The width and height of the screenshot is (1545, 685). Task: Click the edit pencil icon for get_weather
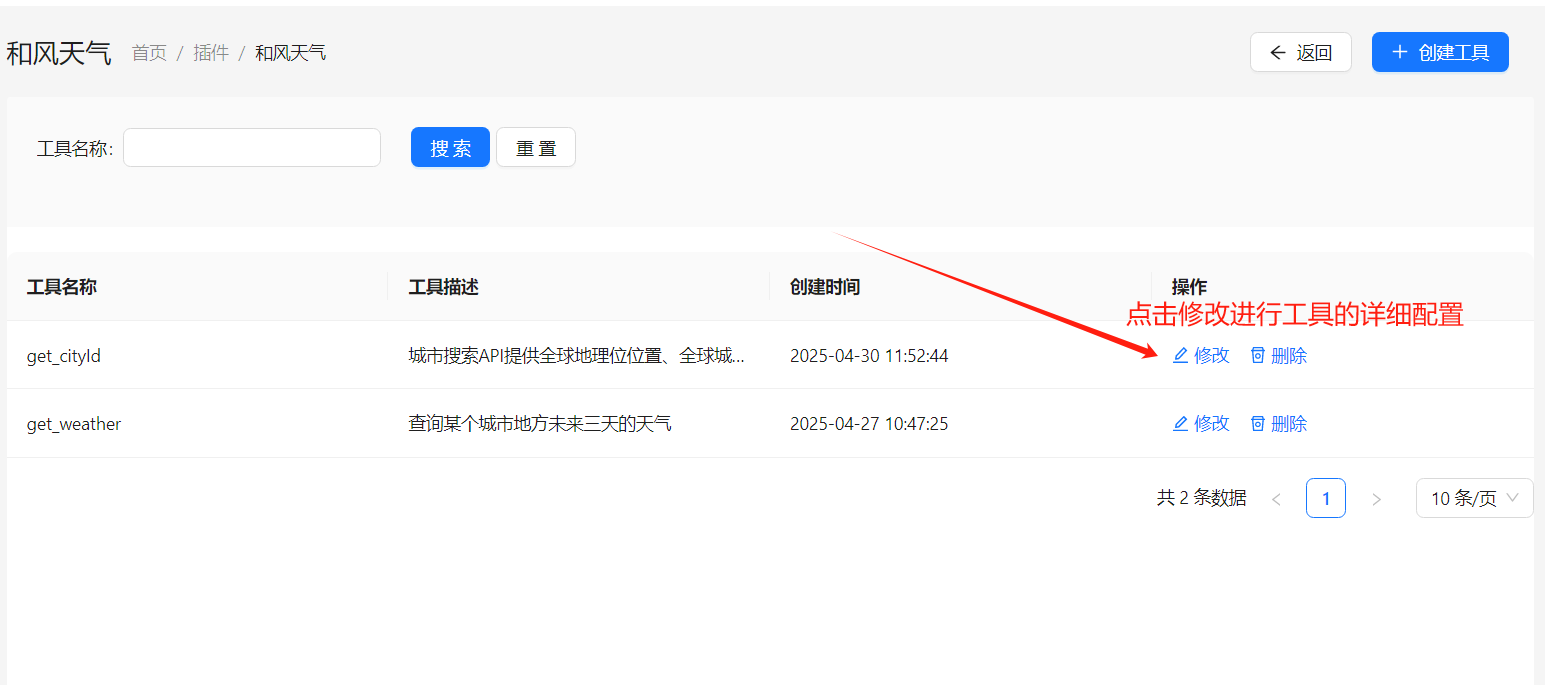1180,424
